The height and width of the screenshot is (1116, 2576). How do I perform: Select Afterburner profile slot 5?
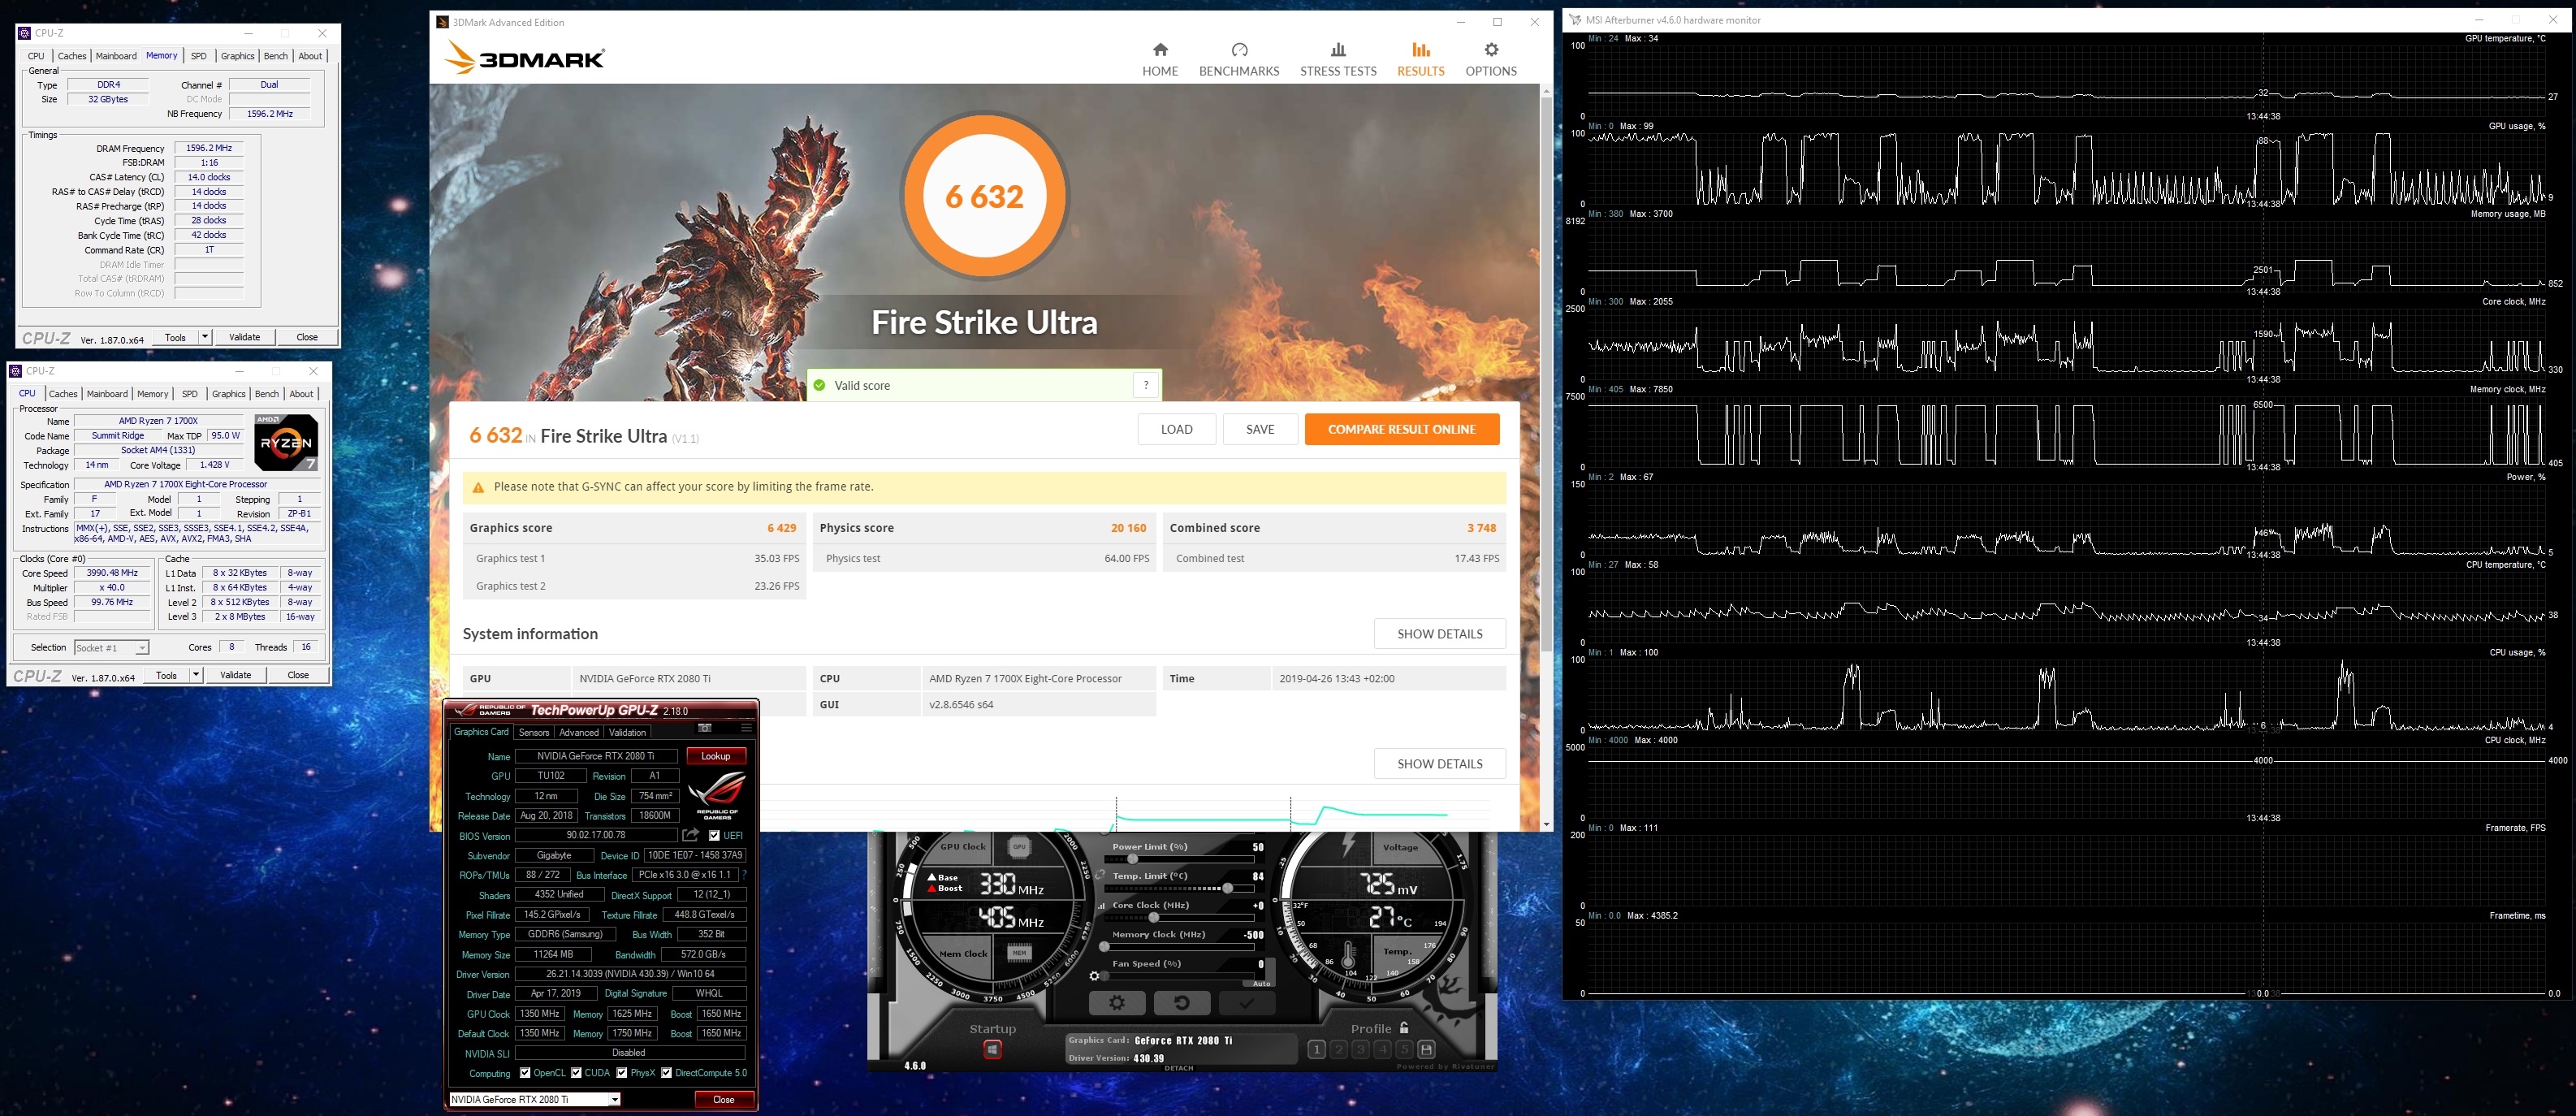pyautogui.click(x=1405, y=1050)
